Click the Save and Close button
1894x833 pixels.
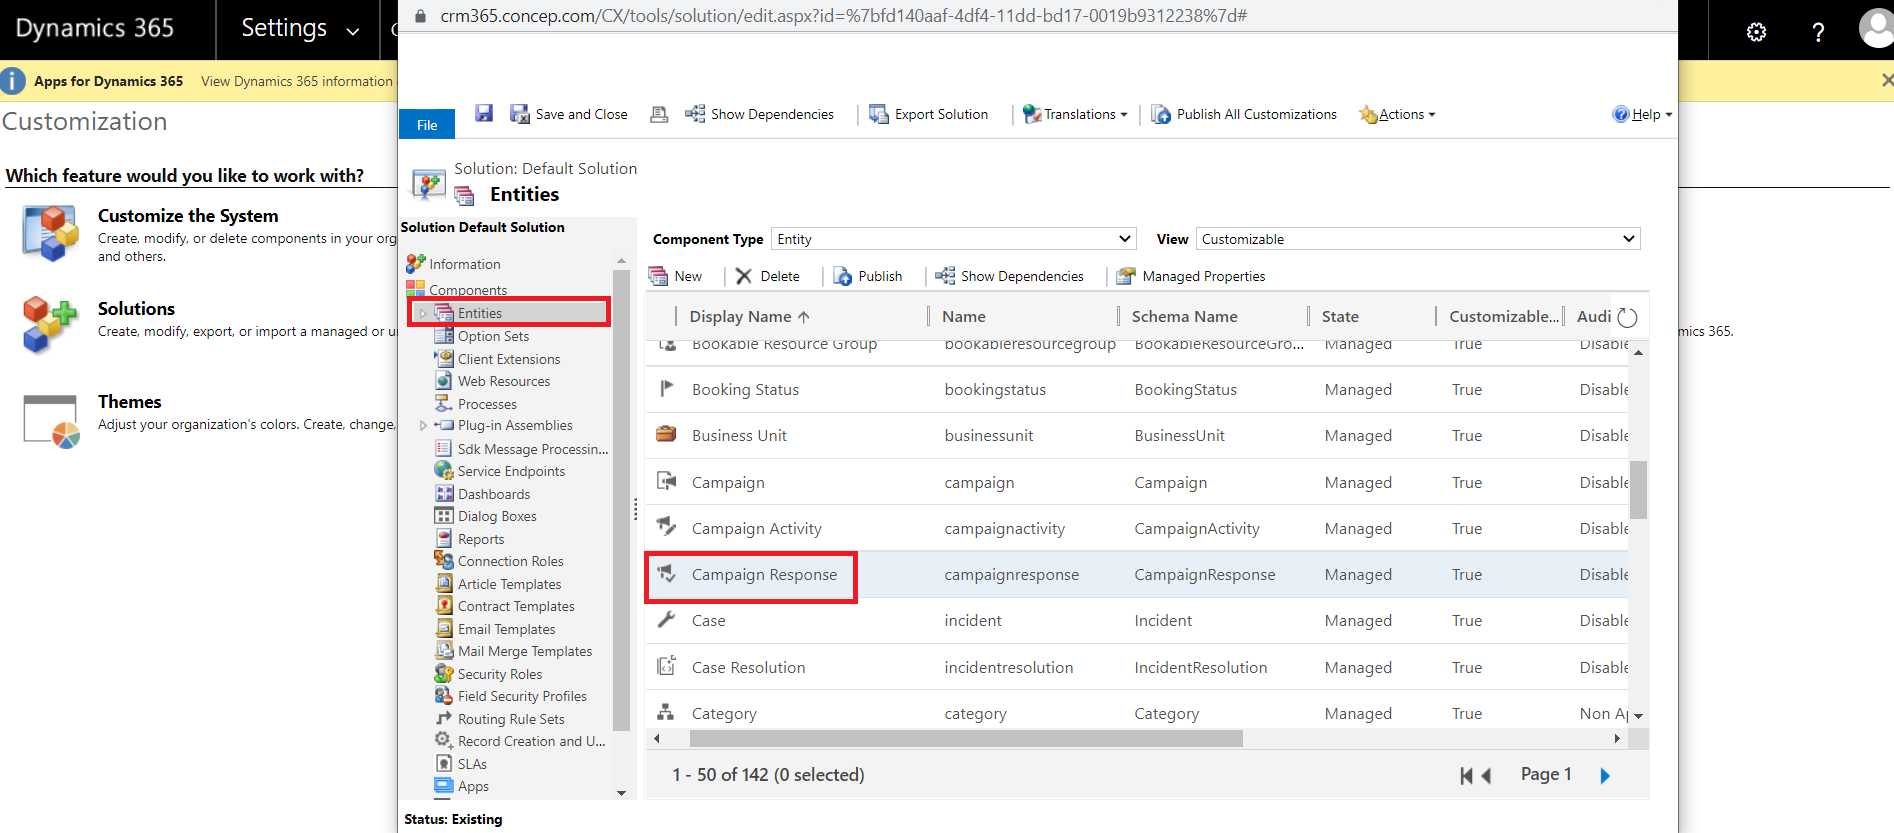(x=569, y=114)
